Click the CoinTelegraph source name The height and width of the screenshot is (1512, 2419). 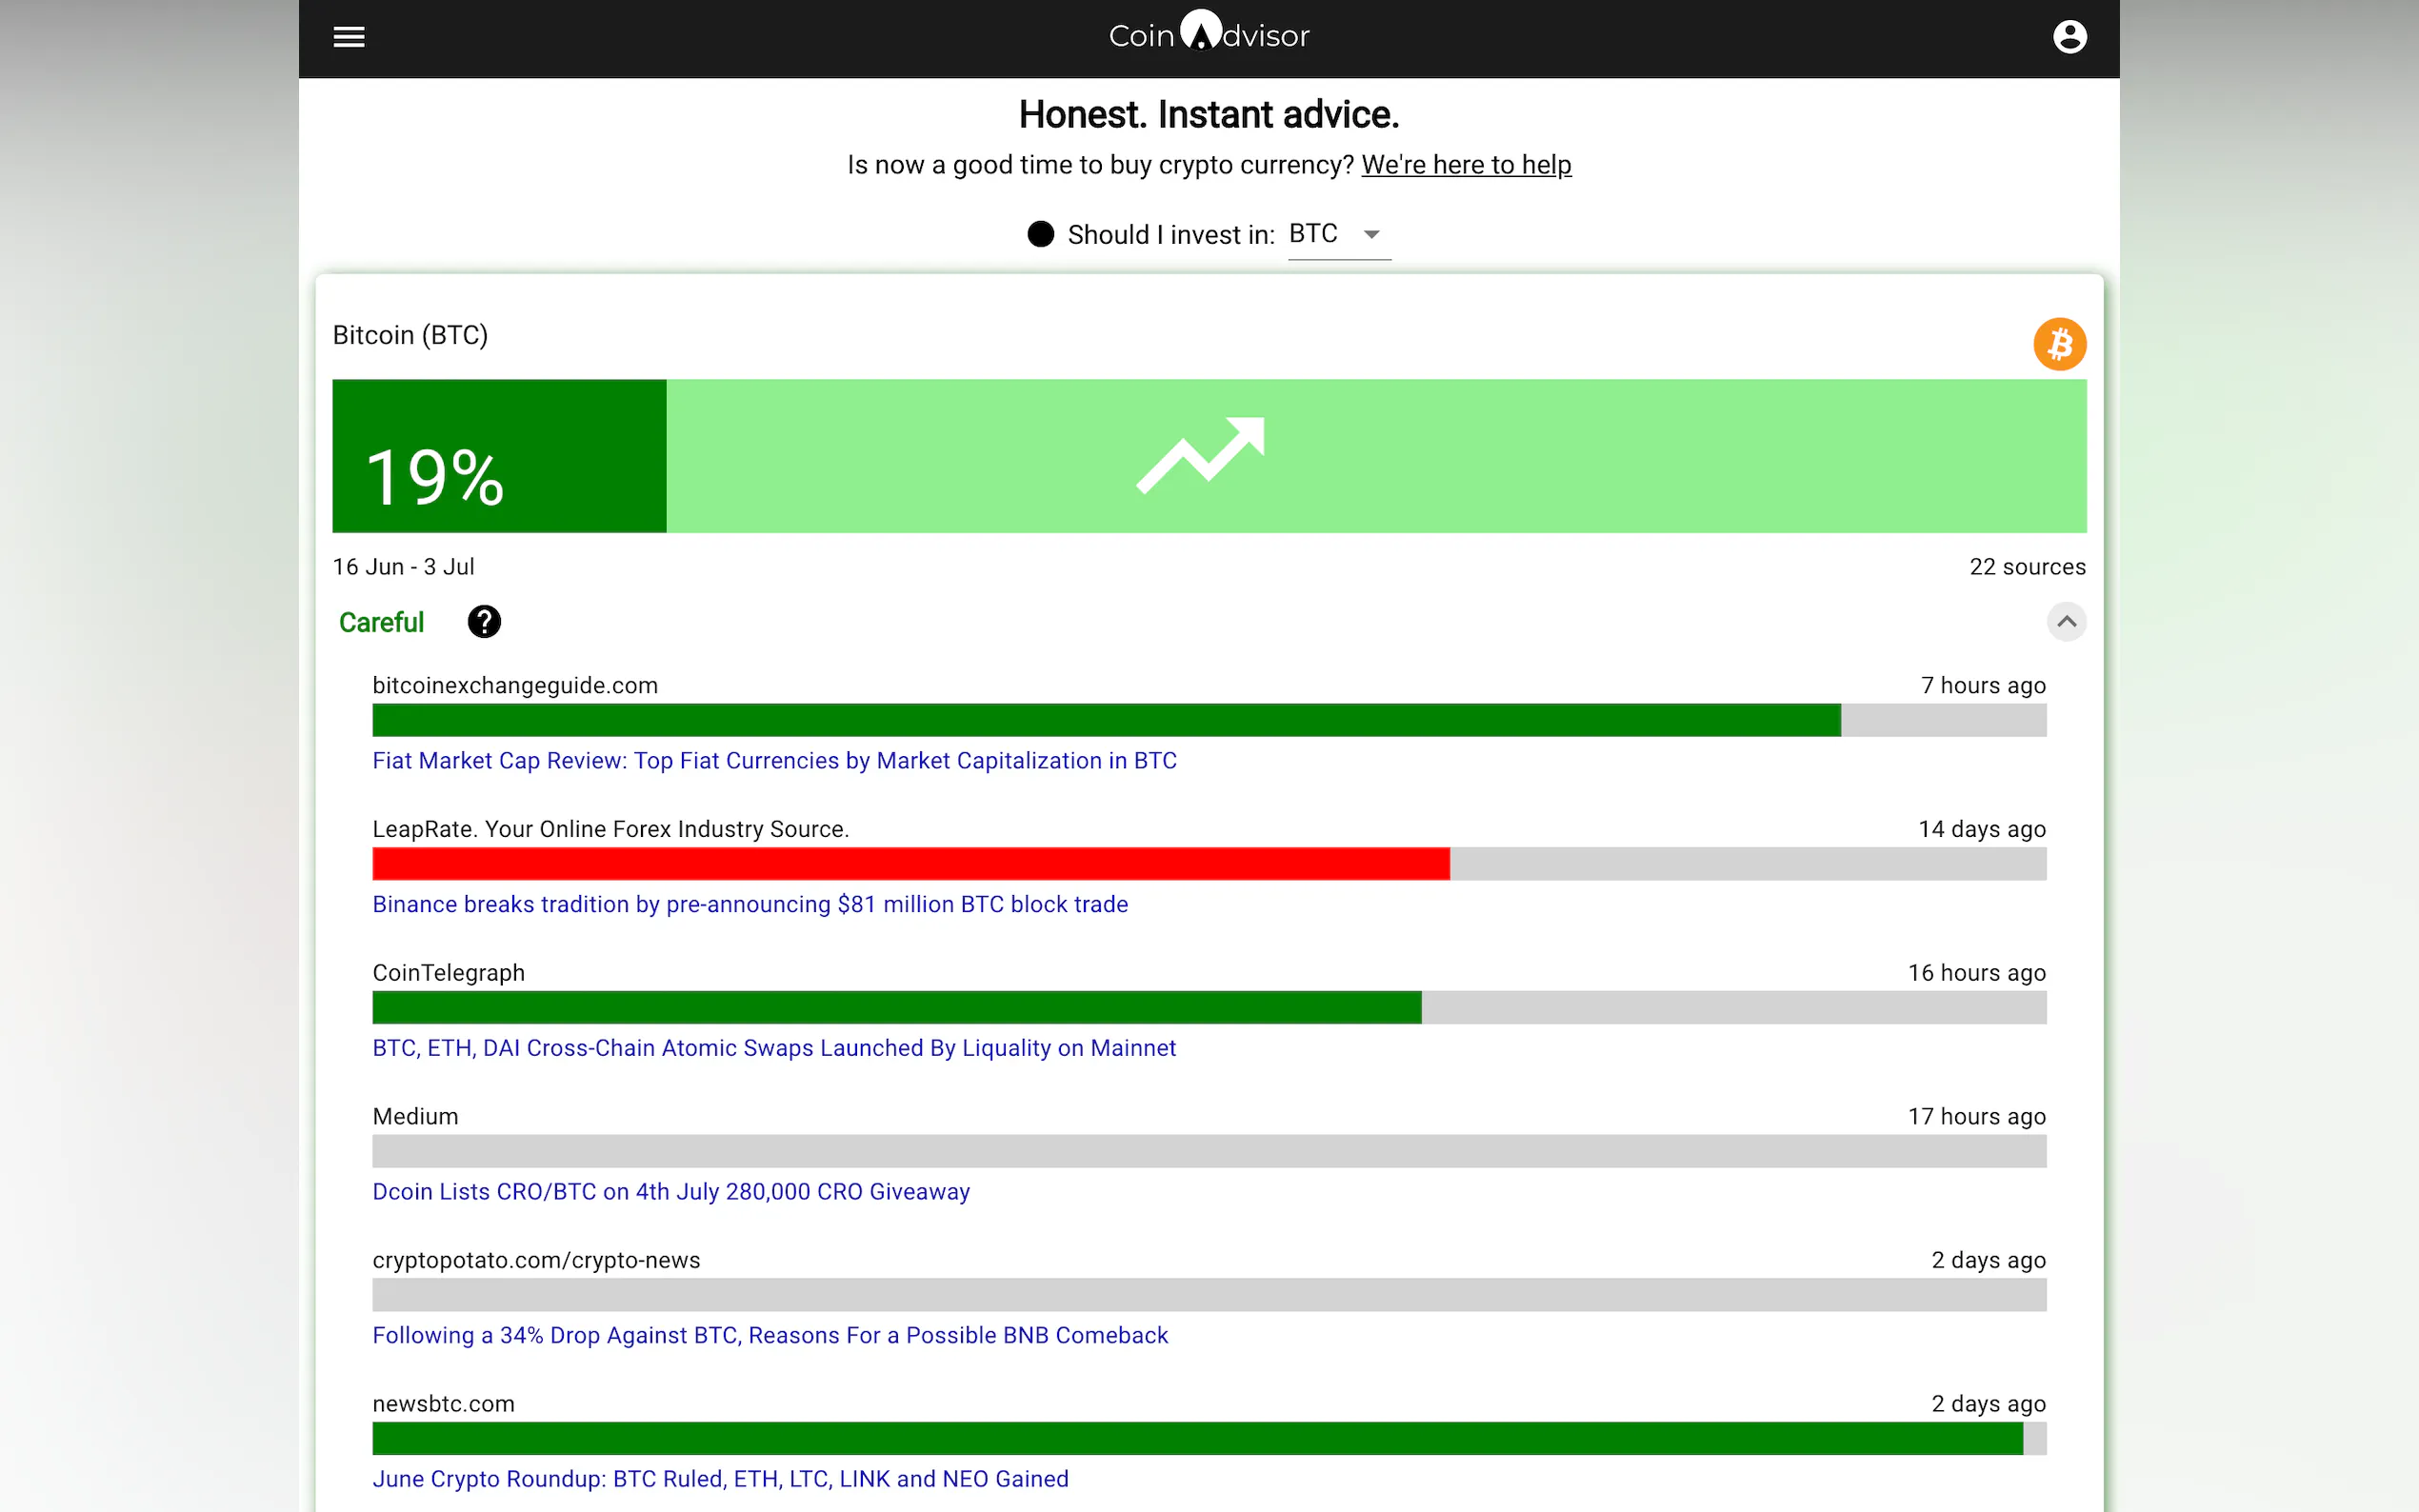click(x=448, y=973)
